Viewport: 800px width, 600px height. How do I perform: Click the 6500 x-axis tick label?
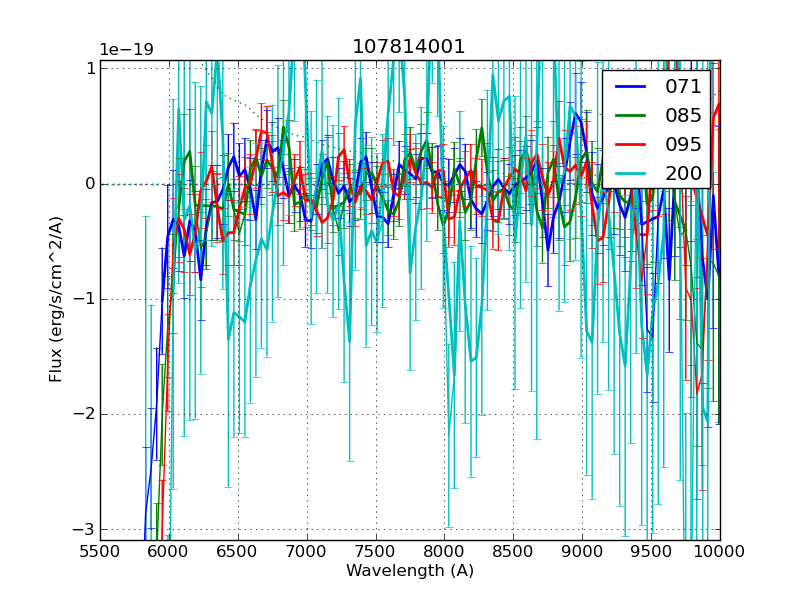[238, 551]
